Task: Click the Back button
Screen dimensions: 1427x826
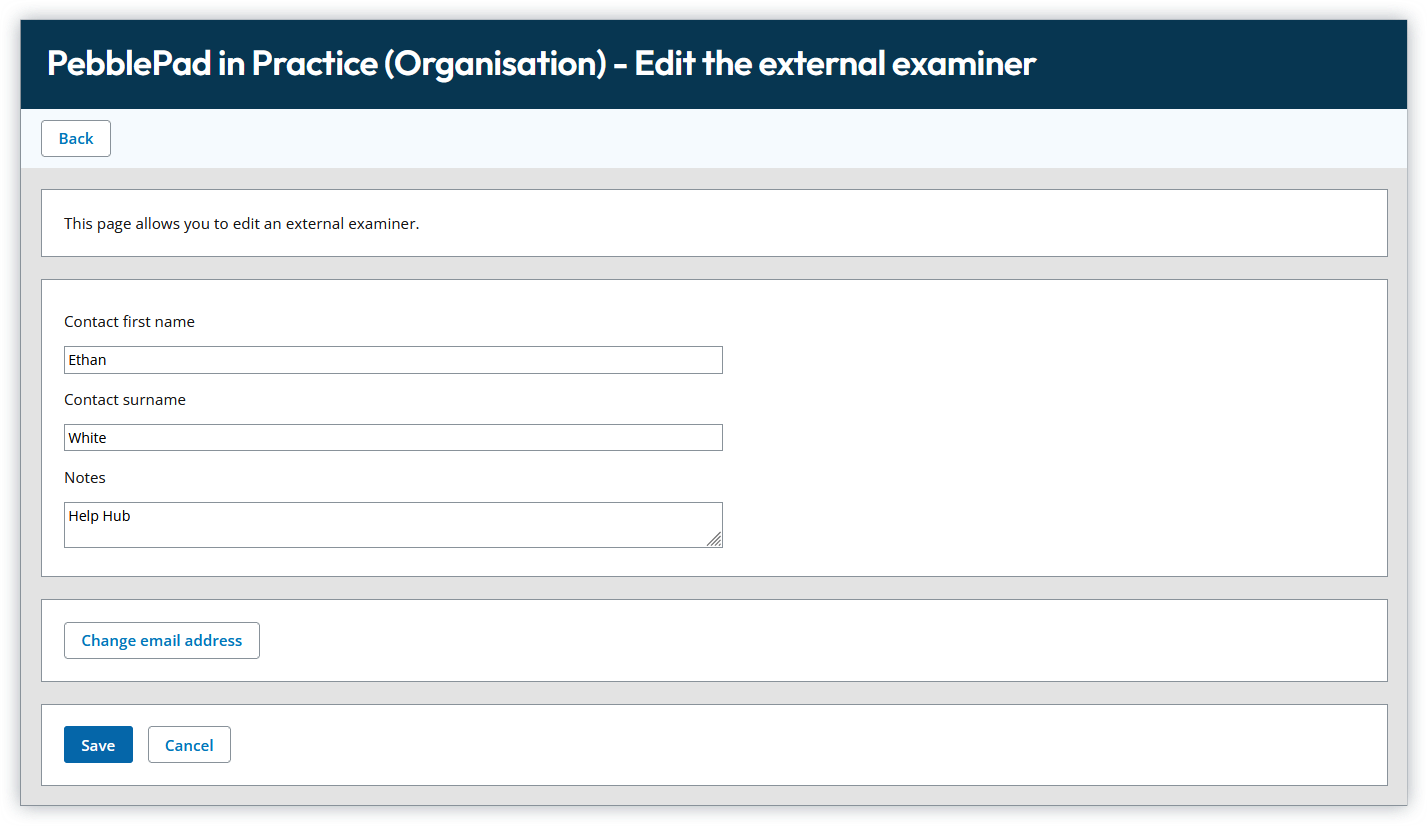Action: click(76, 139)
